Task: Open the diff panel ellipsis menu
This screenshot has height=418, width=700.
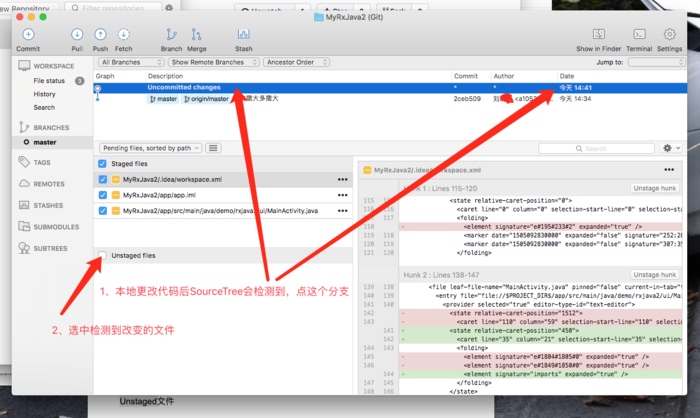Action: point(669,170)
